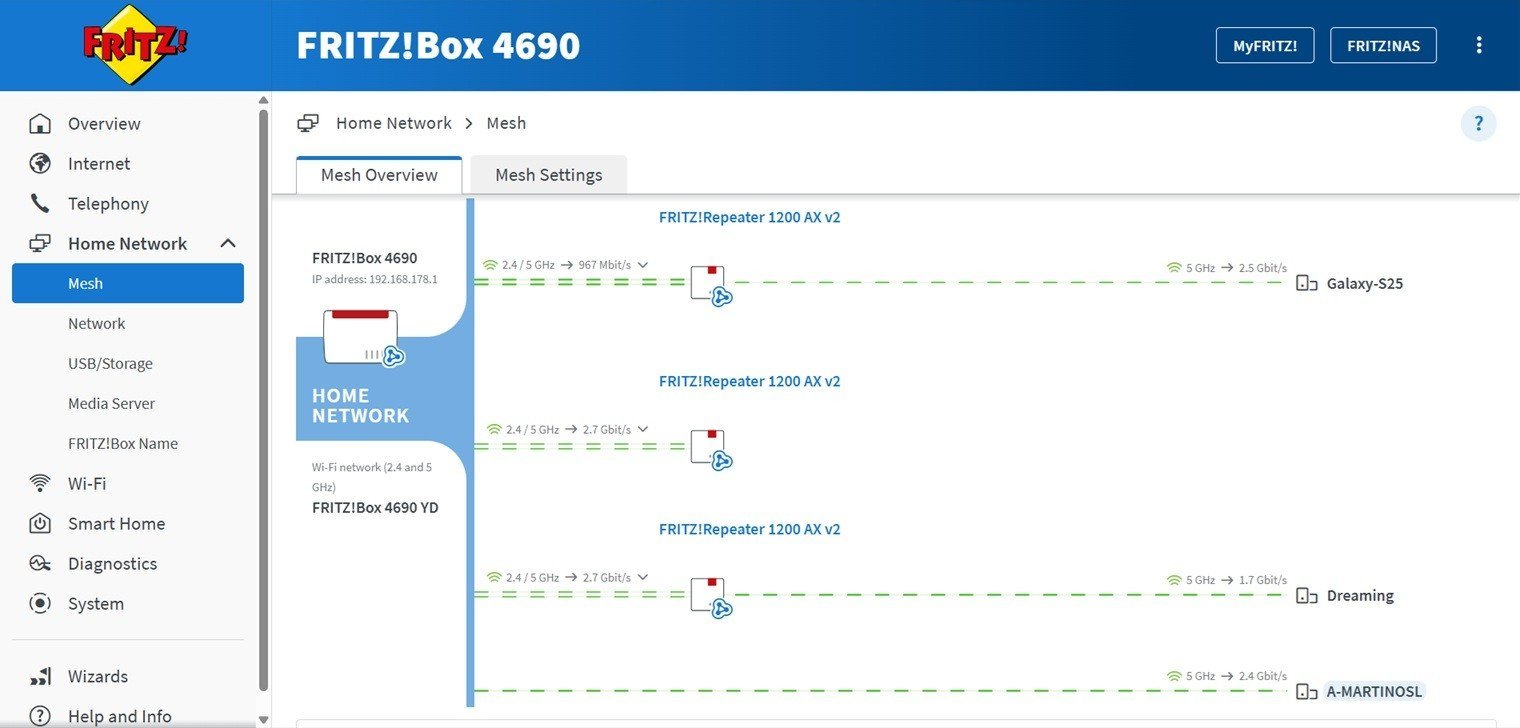The image size is (1520, 728).
Task: Click the breadcrumb Home Network device icon
Action: 308,123
